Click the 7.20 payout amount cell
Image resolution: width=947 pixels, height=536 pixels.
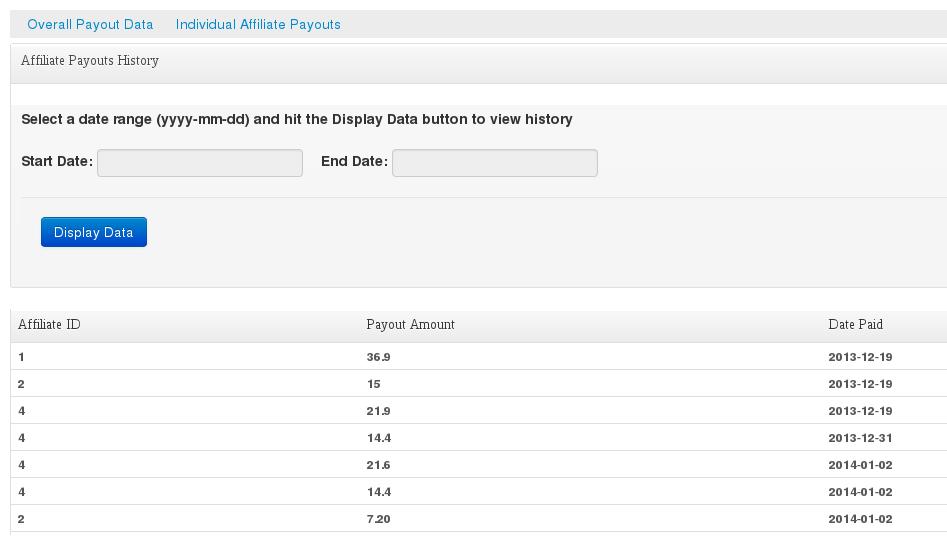378,519
